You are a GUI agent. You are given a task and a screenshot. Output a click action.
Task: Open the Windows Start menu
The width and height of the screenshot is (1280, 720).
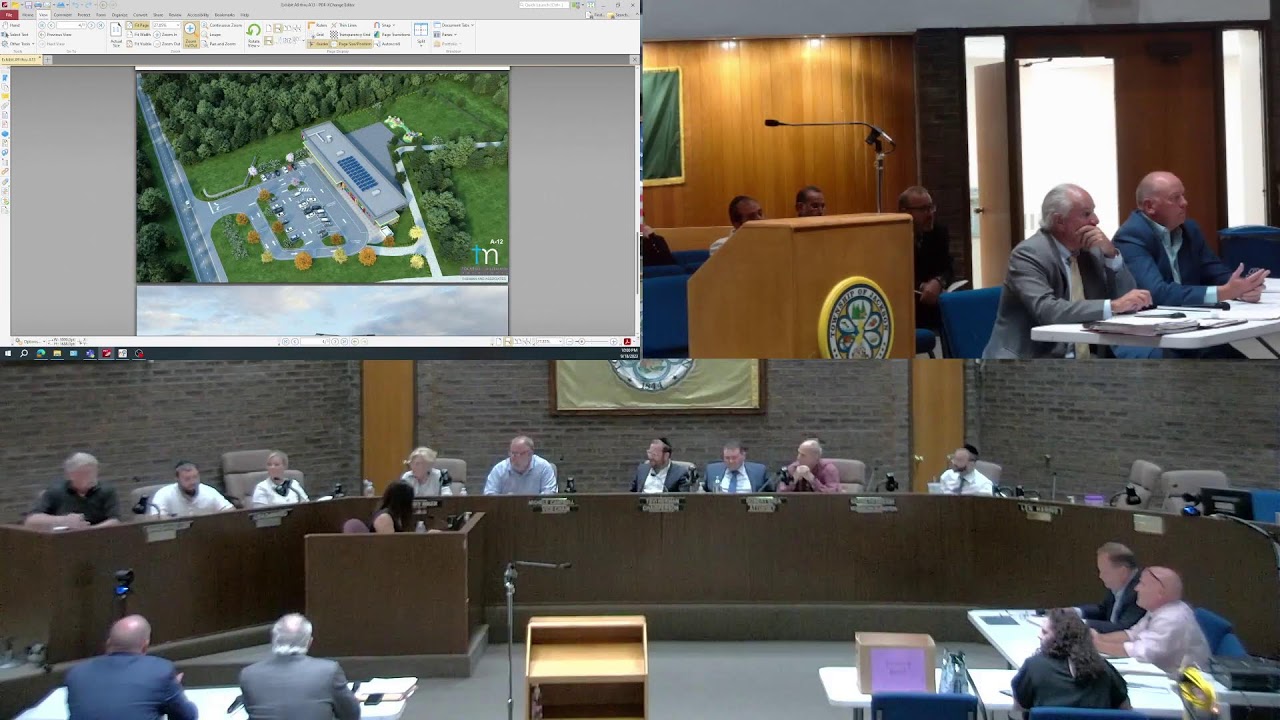click(x=8, y=353)
